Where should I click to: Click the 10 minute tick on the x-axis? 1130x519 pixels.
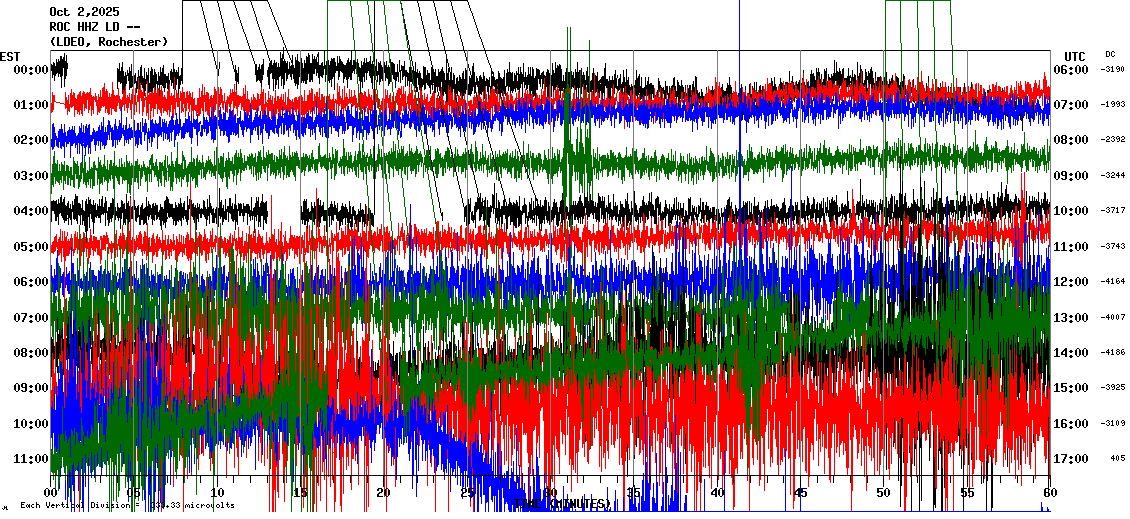(x=217, y=493)
